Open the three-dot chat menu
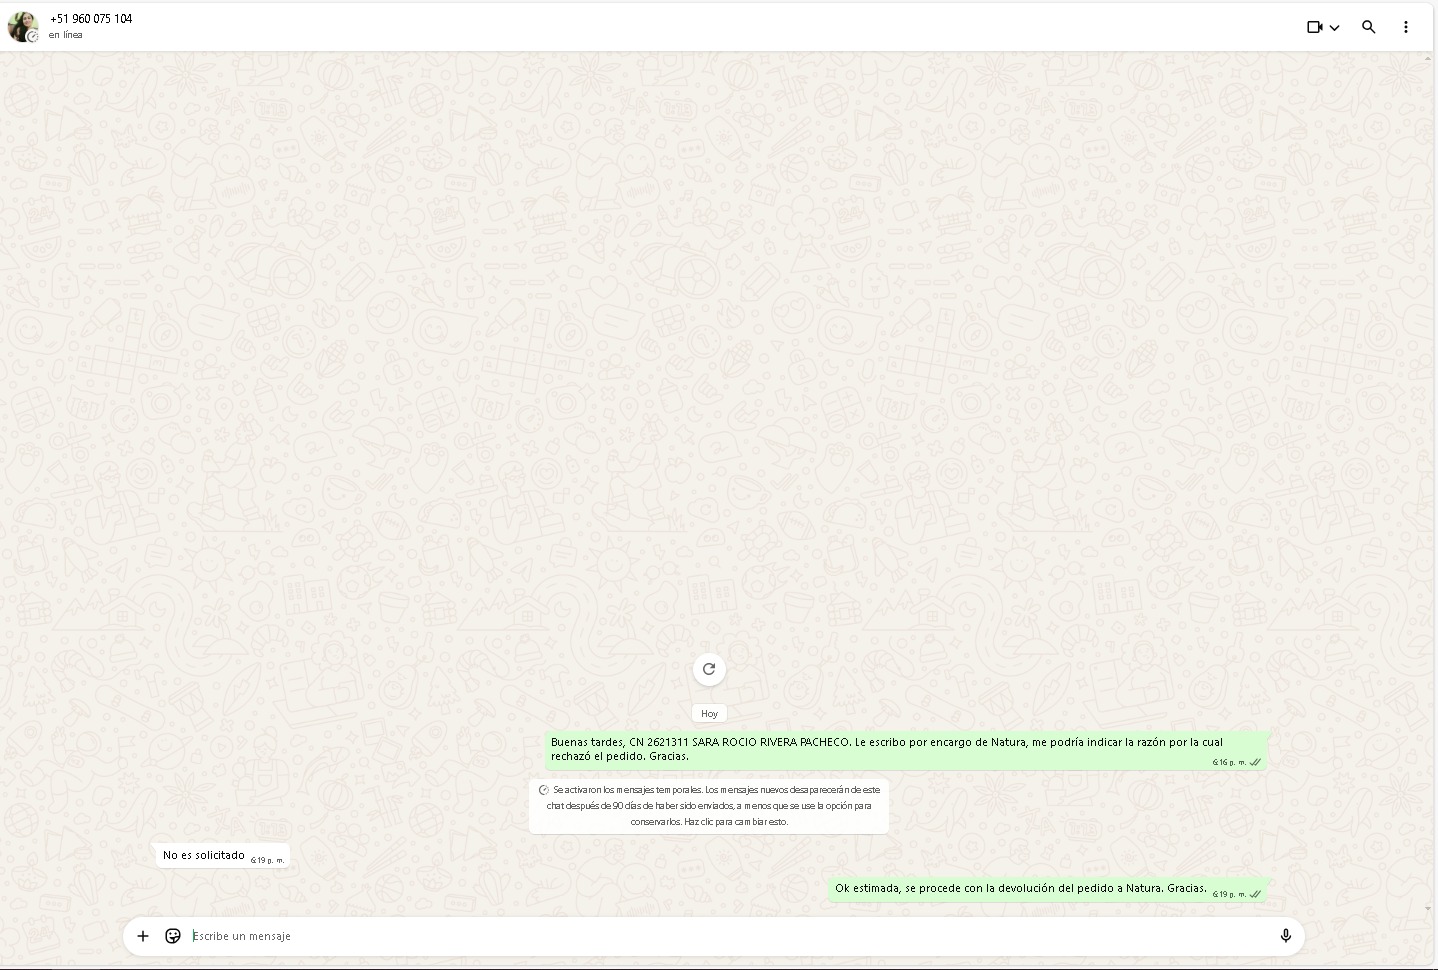The image size is (1438, 970). click(1405, 27)
